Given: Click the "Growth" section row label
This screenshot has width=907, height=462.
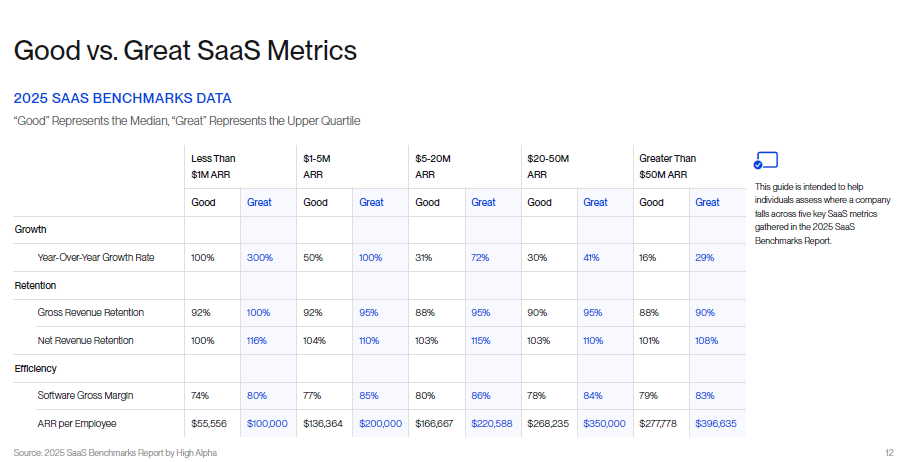Looking at the screenshot, I should click(x=30, y=230).
